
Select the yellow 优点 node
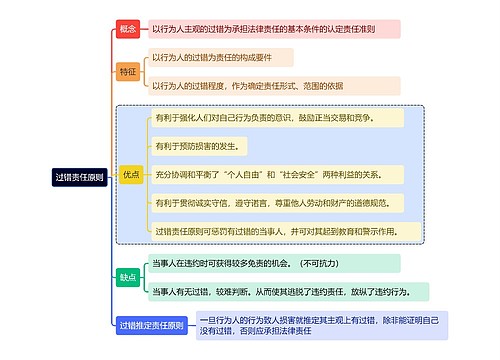(131, 174)
